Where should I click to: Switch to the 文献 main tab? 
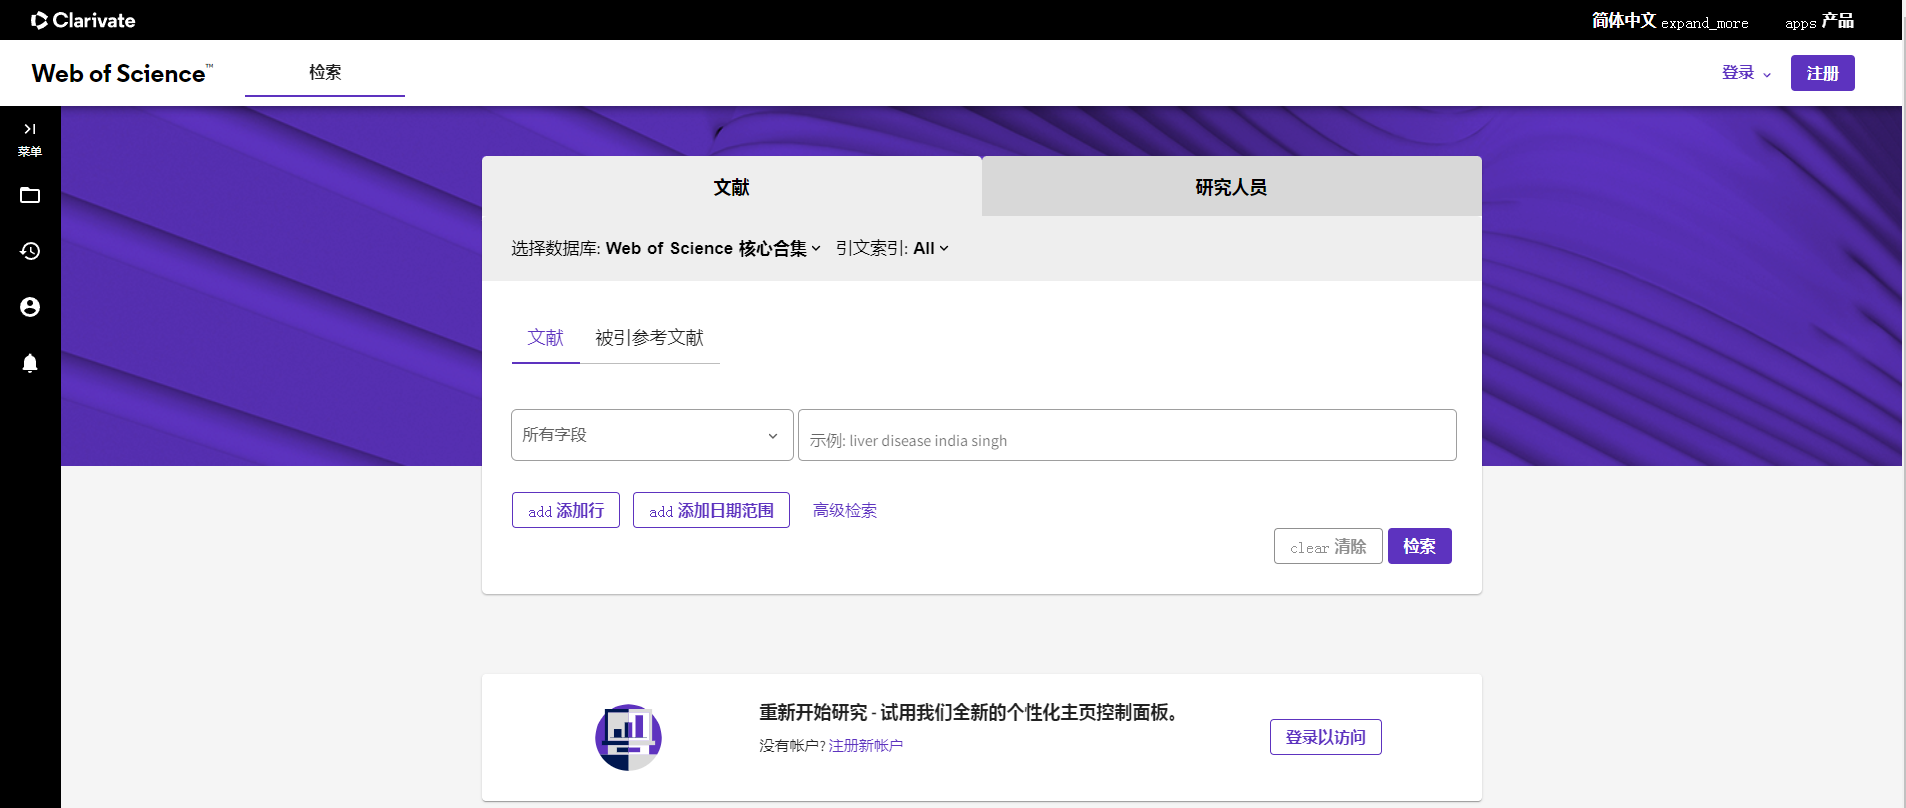tap(732, 187)
